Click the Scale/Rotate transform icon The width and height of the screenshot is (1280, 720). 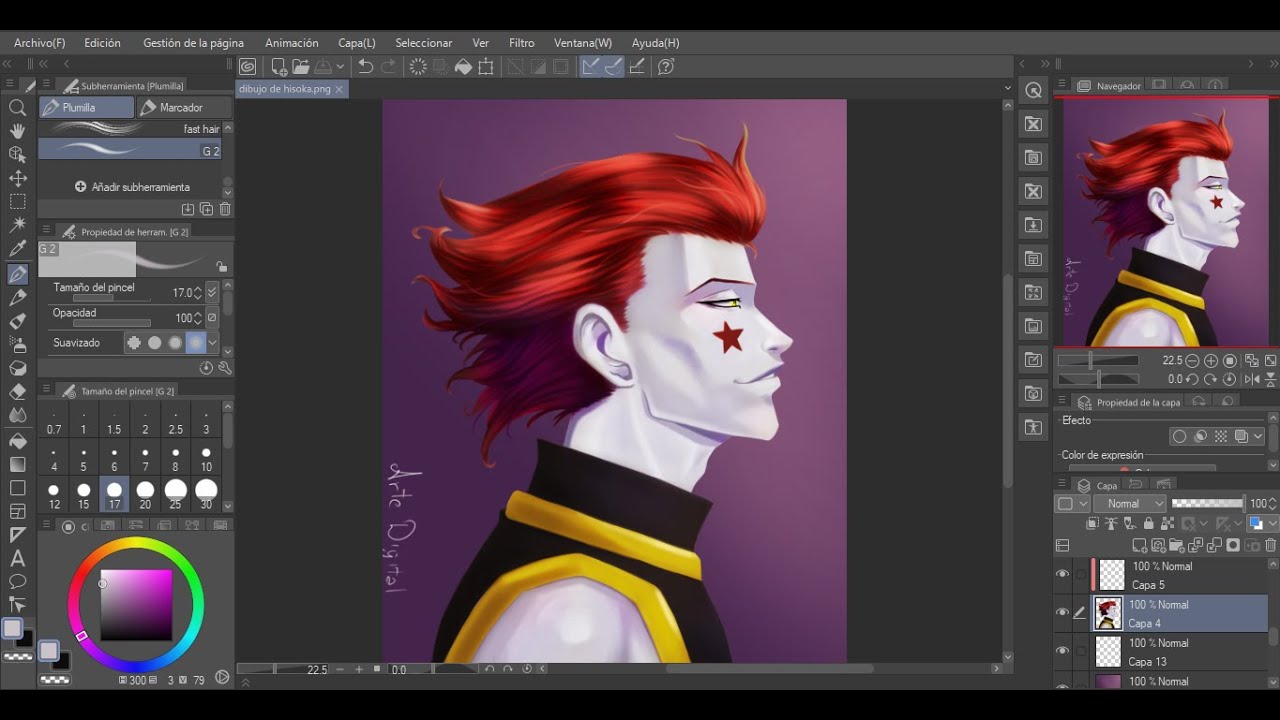486,67
